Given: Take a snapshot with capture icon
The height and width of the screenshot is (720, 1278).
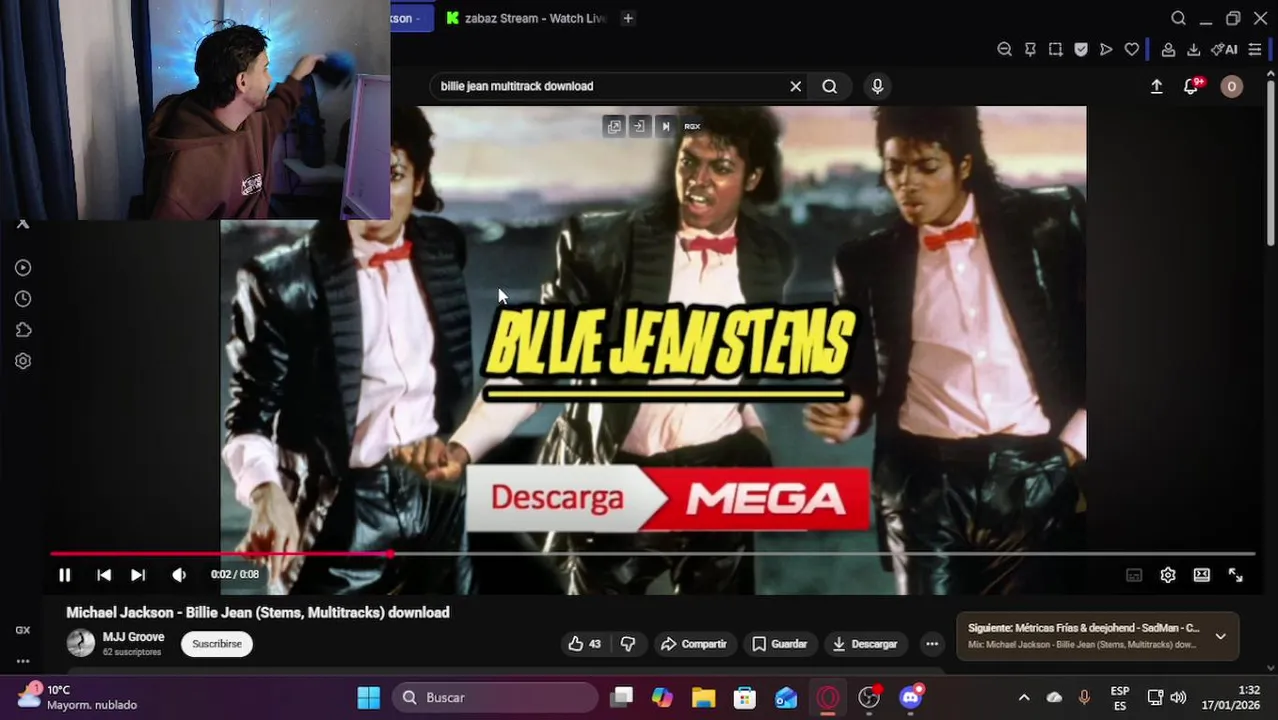Looking at the screenshot, I should [x=1055, y=50].
